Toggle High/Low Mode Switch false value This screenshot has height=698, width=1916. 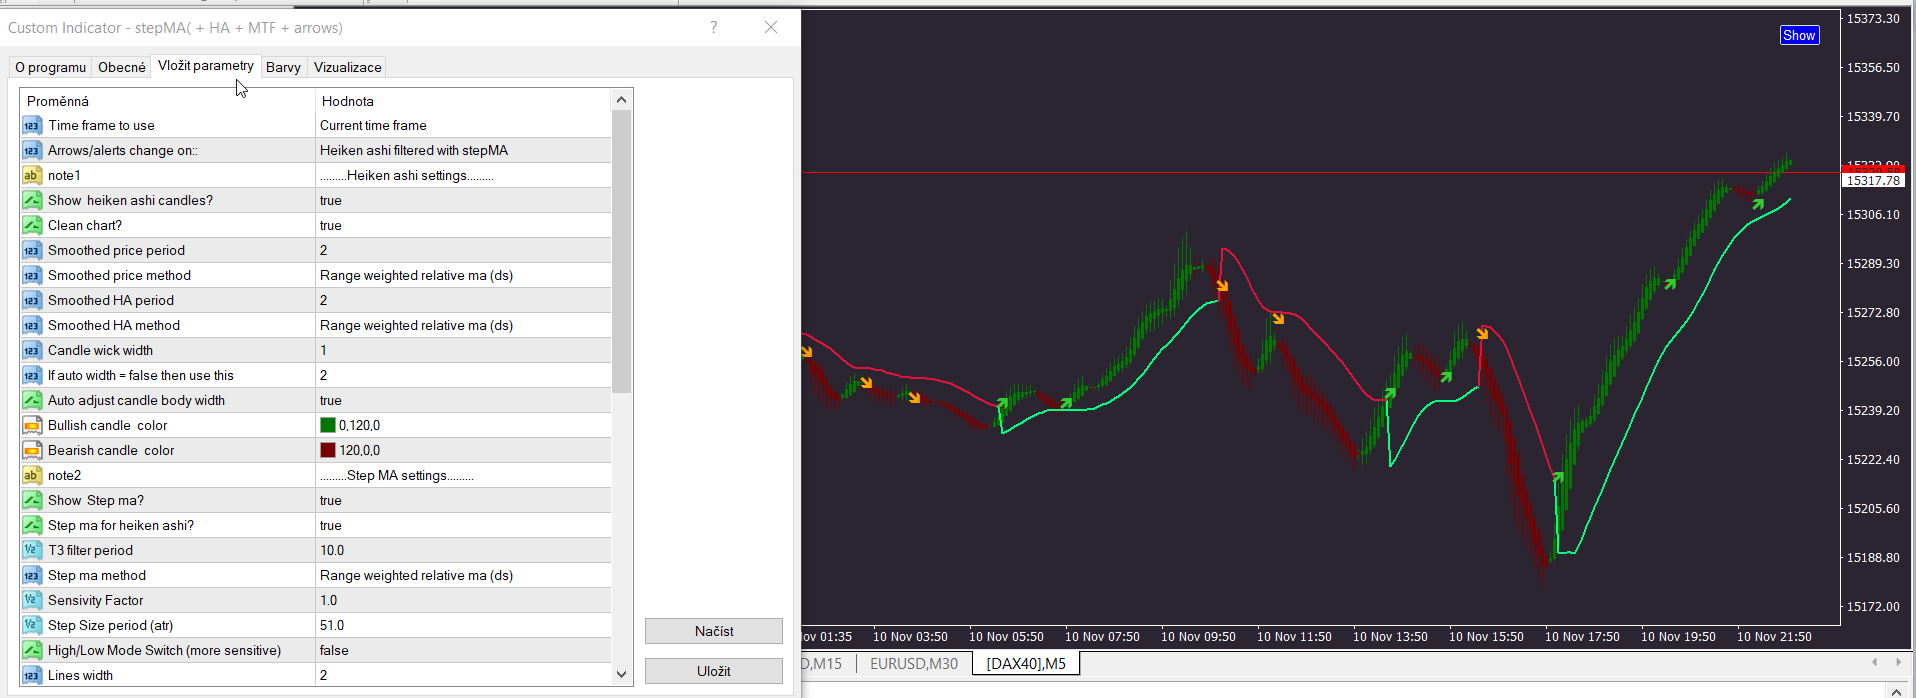coord(463,650)
